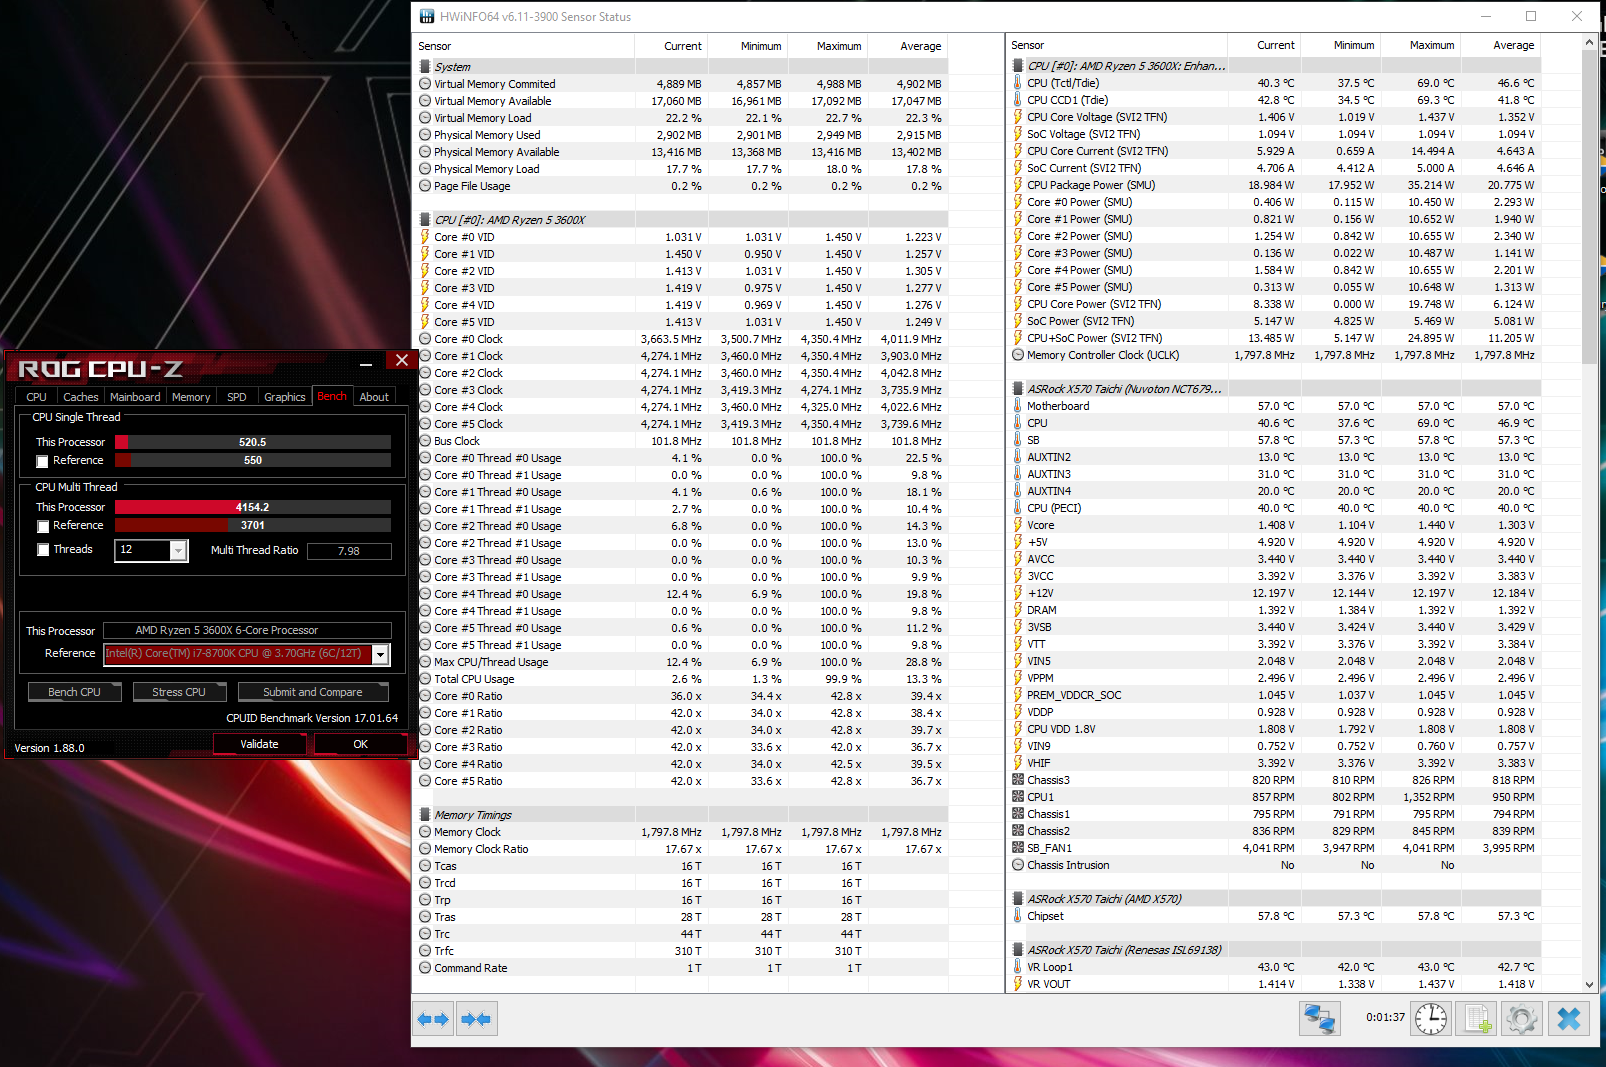Open the About tab
Image resolution: width=1606 pixels, height=1067 pixels.
[x=374, y=397]
